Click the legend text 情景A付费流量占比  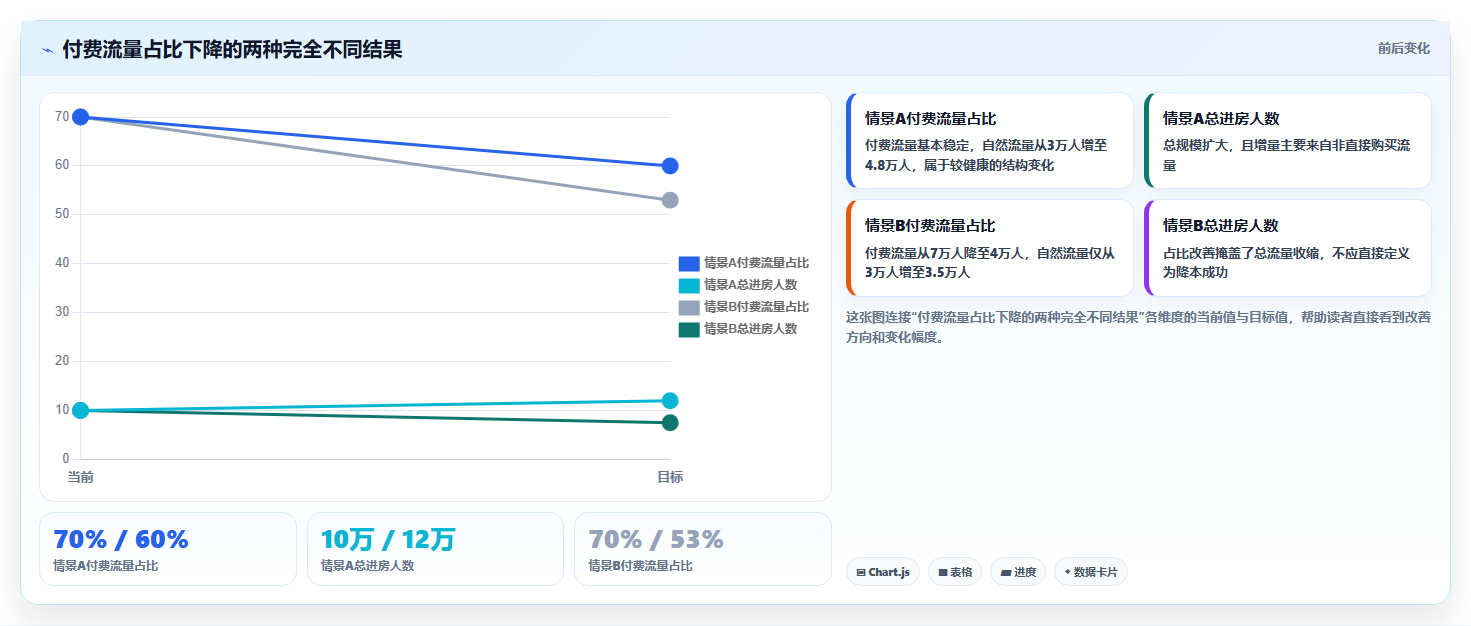(756, 263)
